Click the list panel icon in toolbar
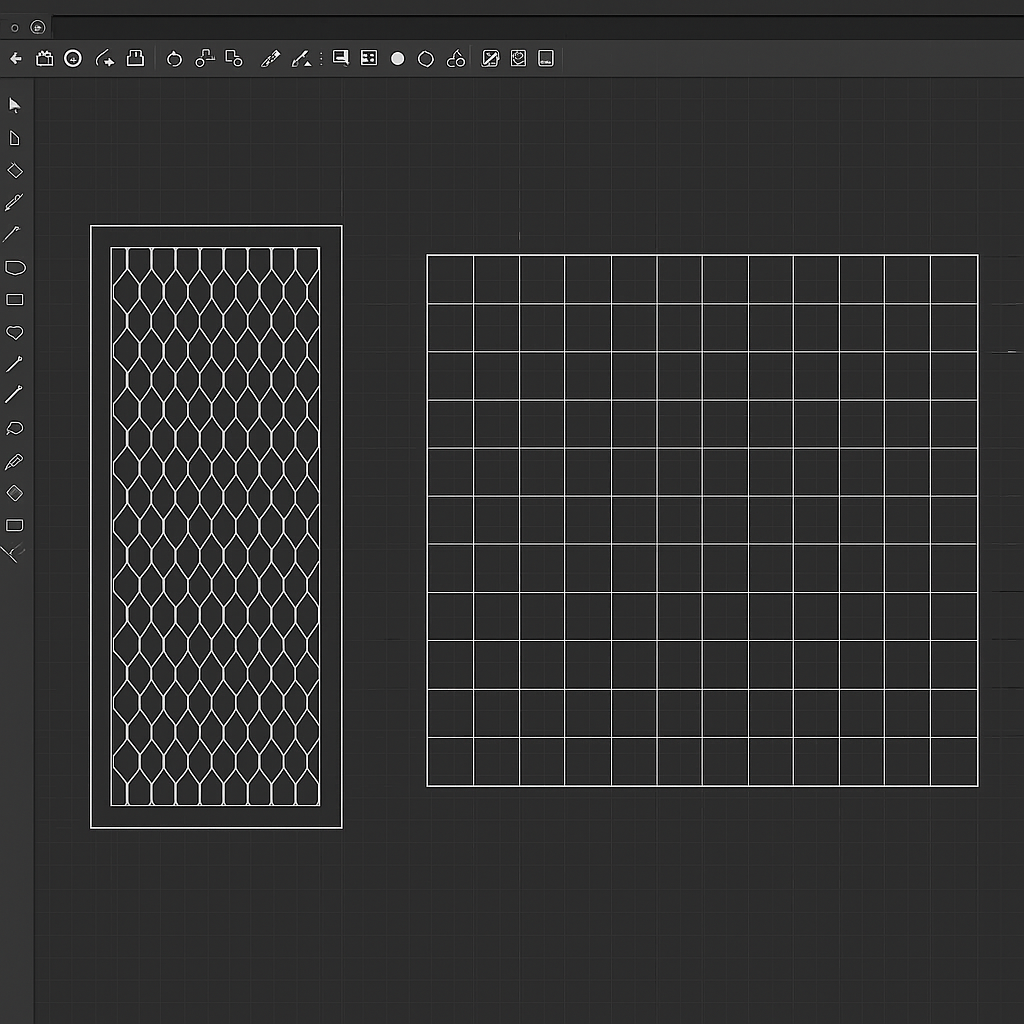Image resolution: width=1024 pixels, height=1024 pixels. click(x=369, y=59)
